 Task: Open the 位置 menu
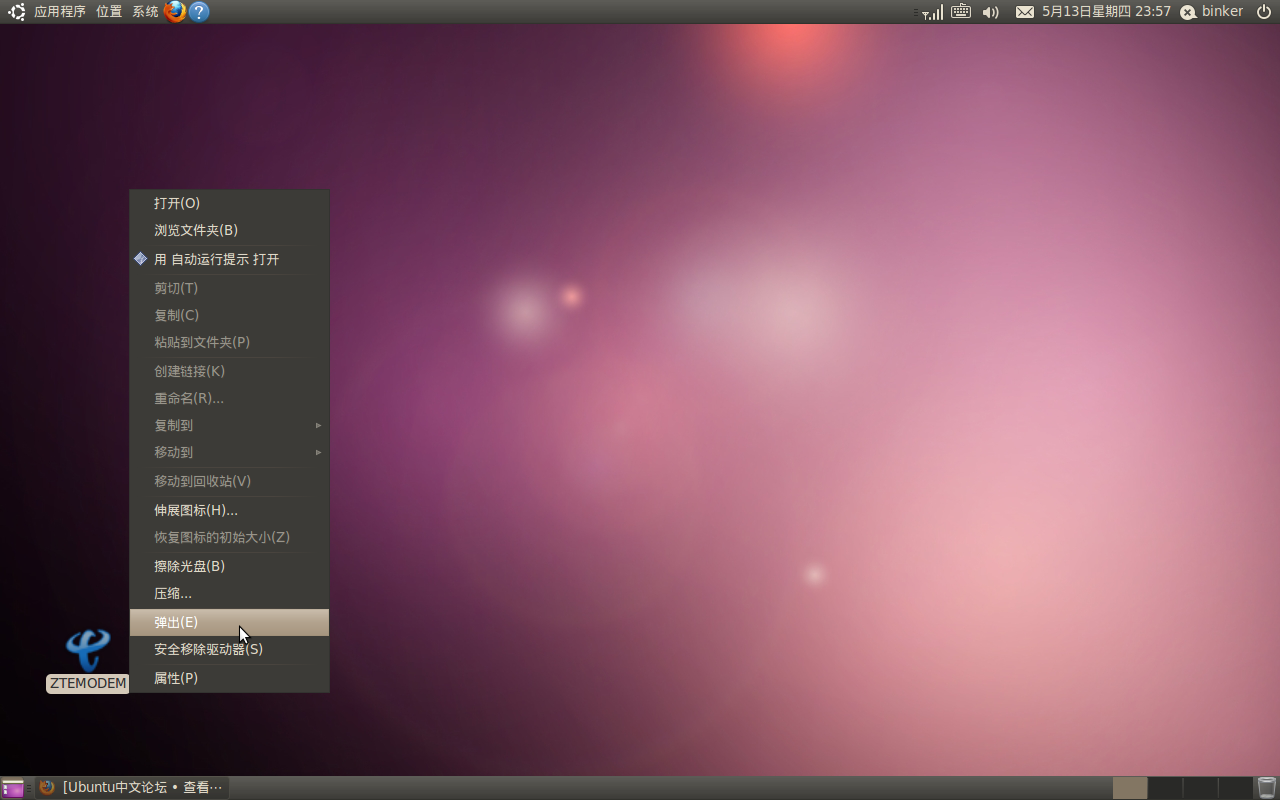click(x=109, y=12)
